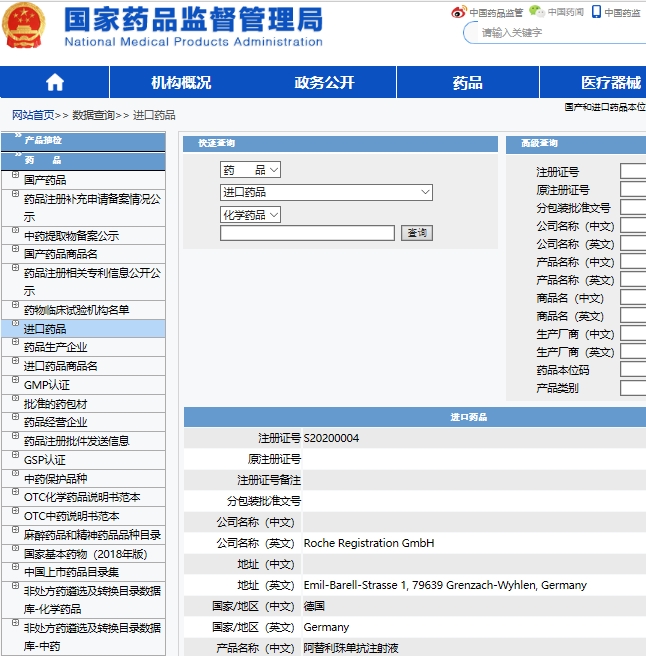Image resolution: width=646 pixels, height=656 pixels.
Task: Open 国家基本药物（2018年版） in sidebar
Action: [x=86, y=554]
